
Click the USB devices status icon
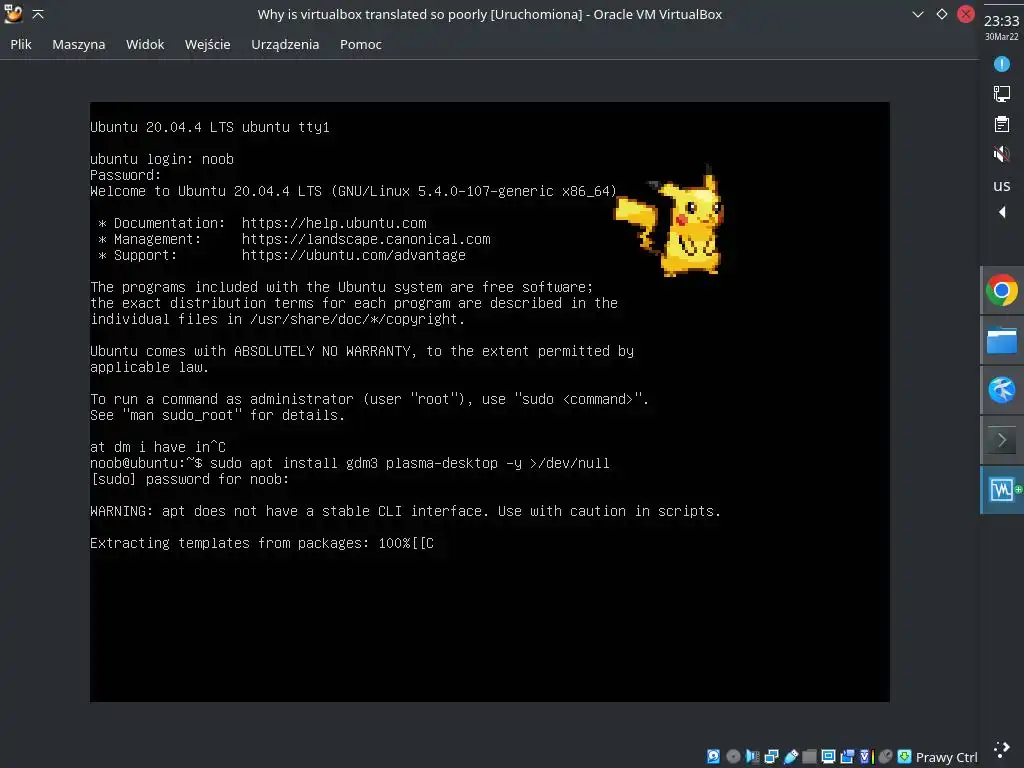[x=791, y=757]
